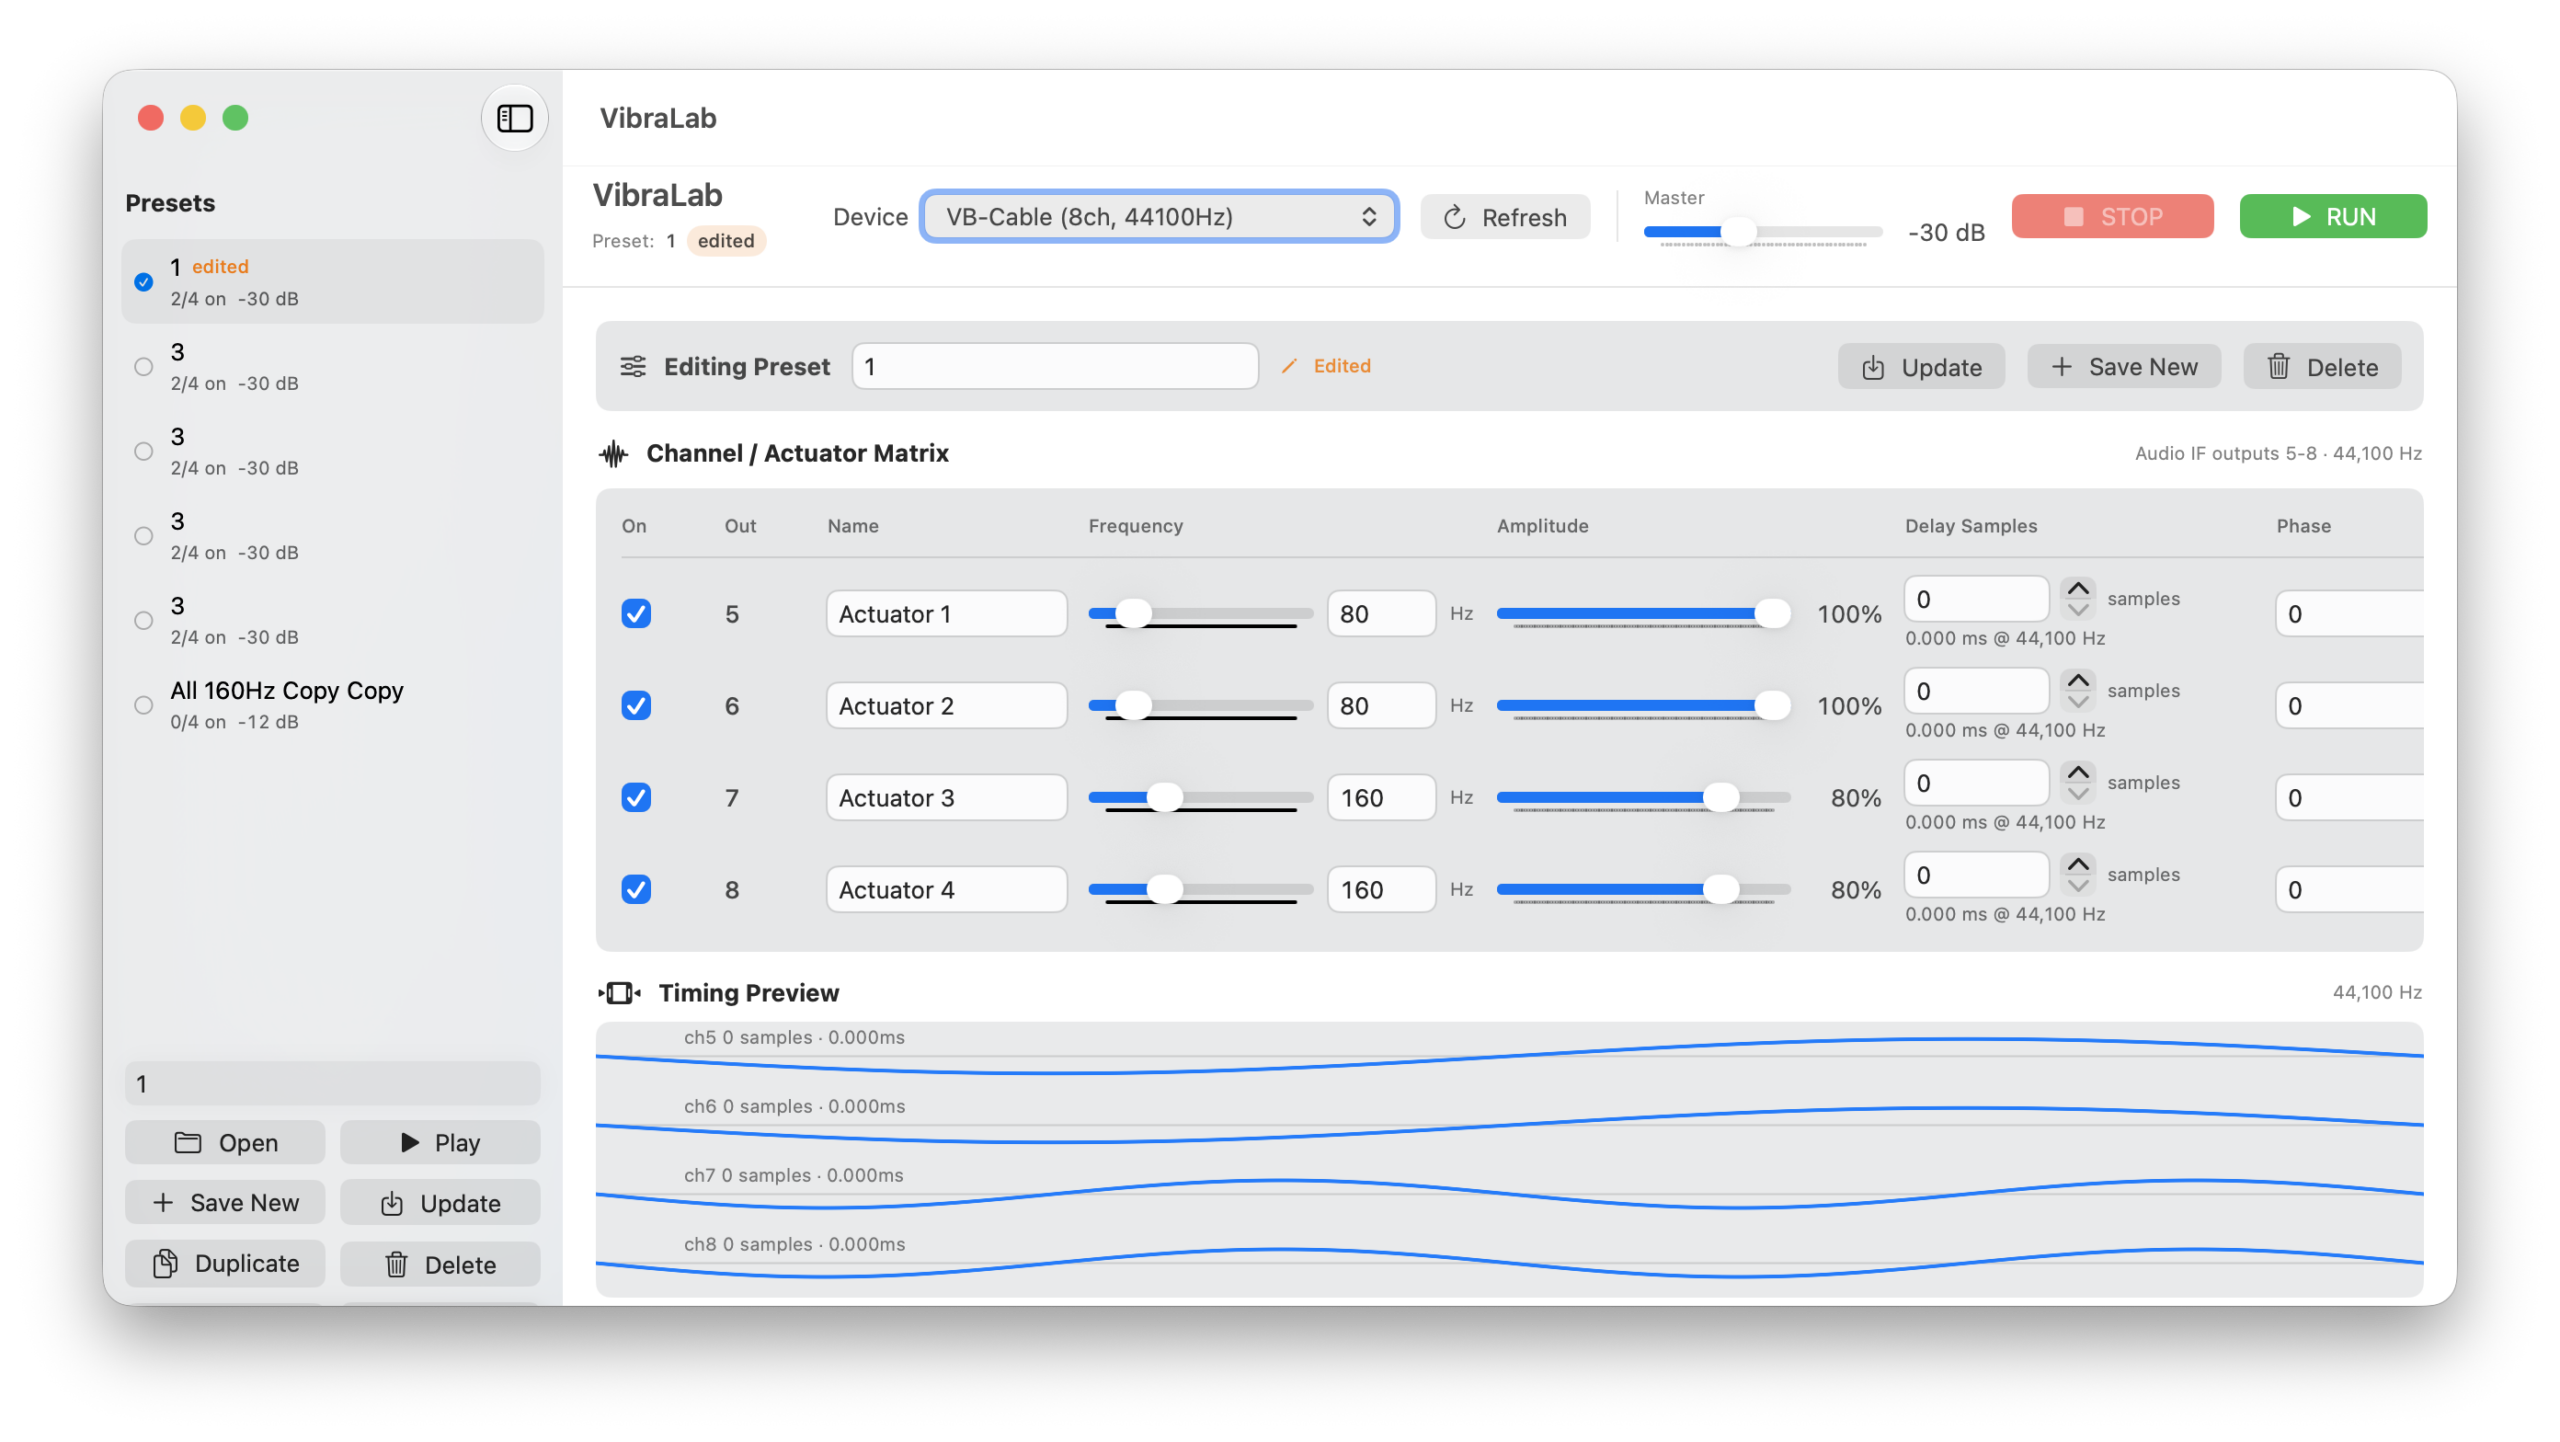Click the Editing Preset name field

tap(1054, 366)
